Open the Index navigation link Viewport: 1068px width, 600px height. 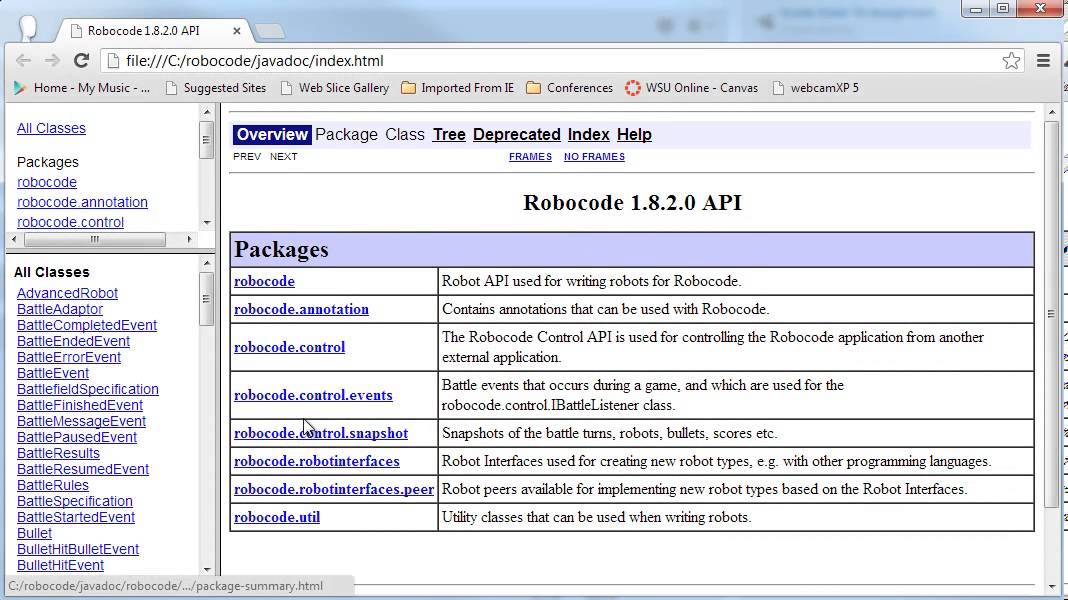(588, 134)
